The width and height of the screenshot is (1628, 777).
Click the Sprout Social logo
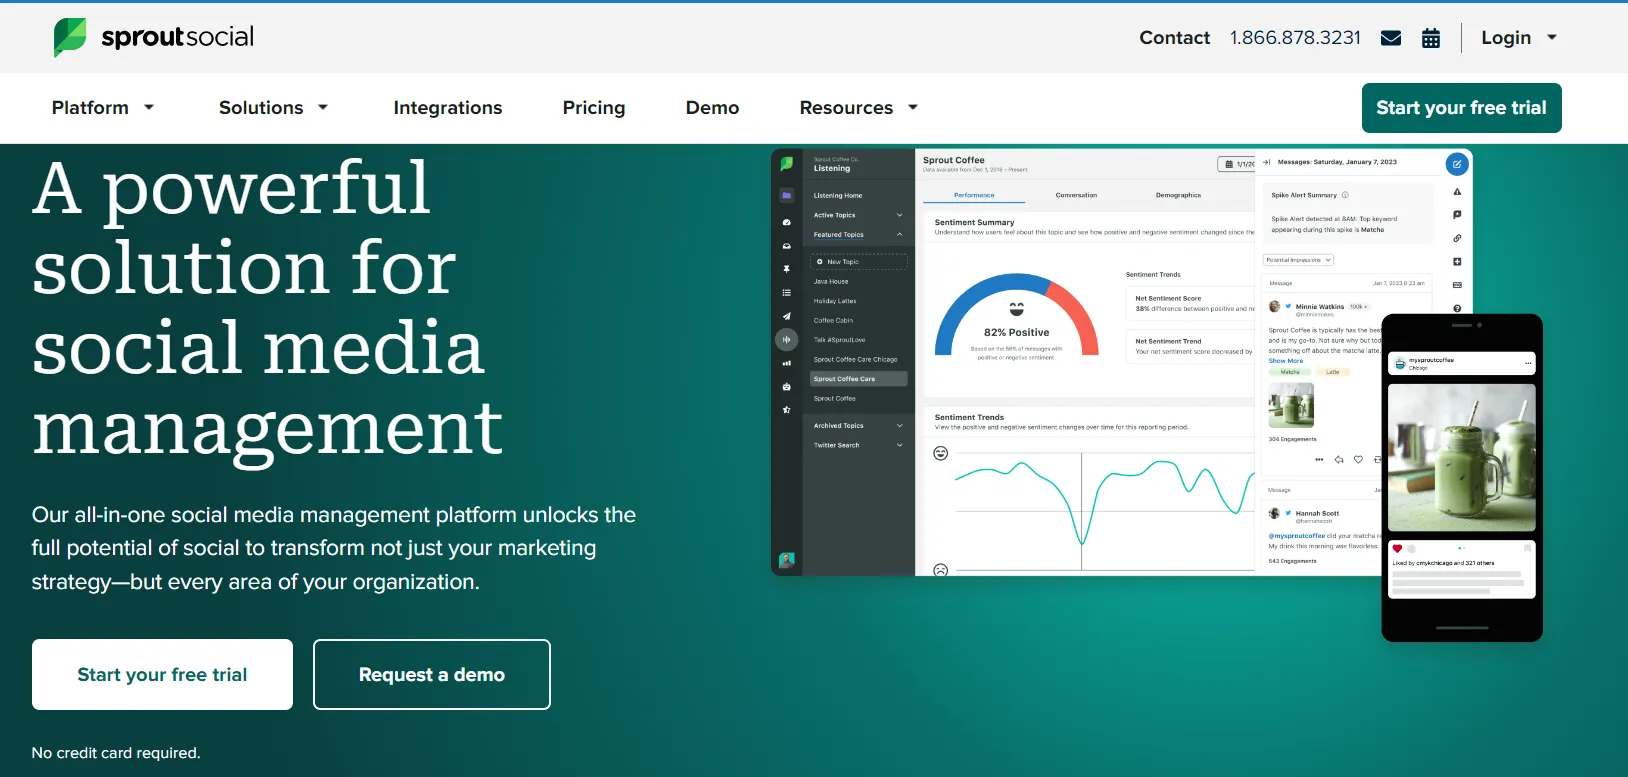[x=154, y=37]
